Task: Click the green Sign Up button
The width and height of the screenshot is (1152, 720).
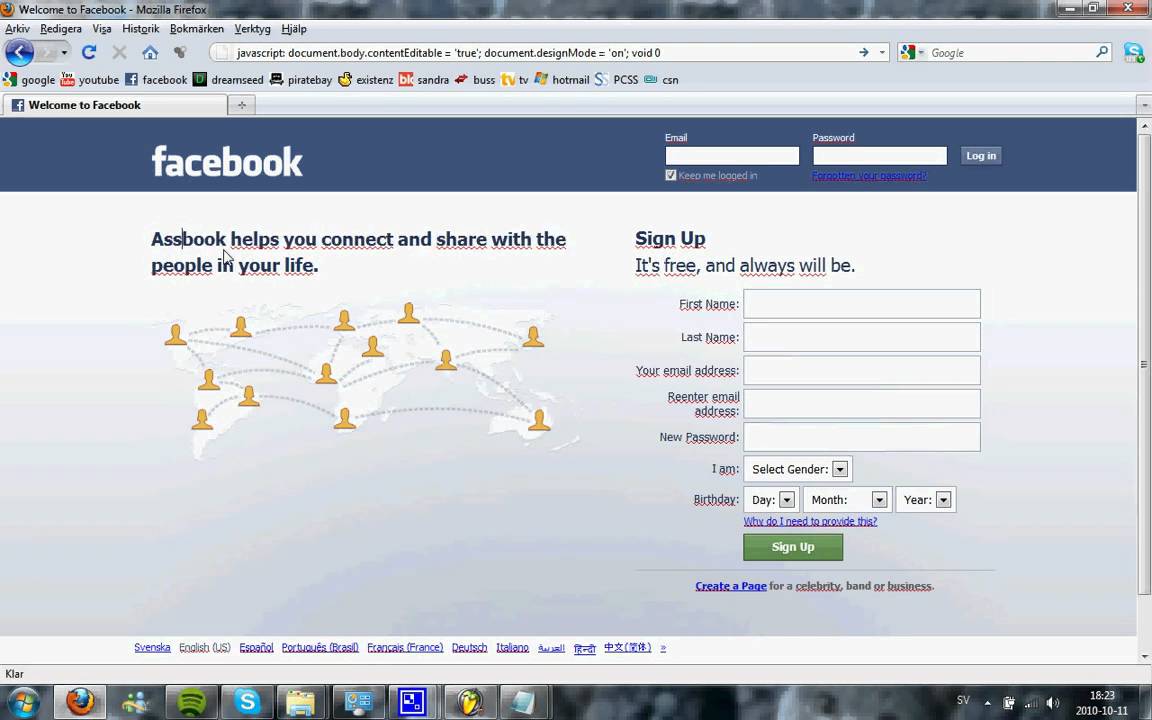Action: (x=793, y=547)
